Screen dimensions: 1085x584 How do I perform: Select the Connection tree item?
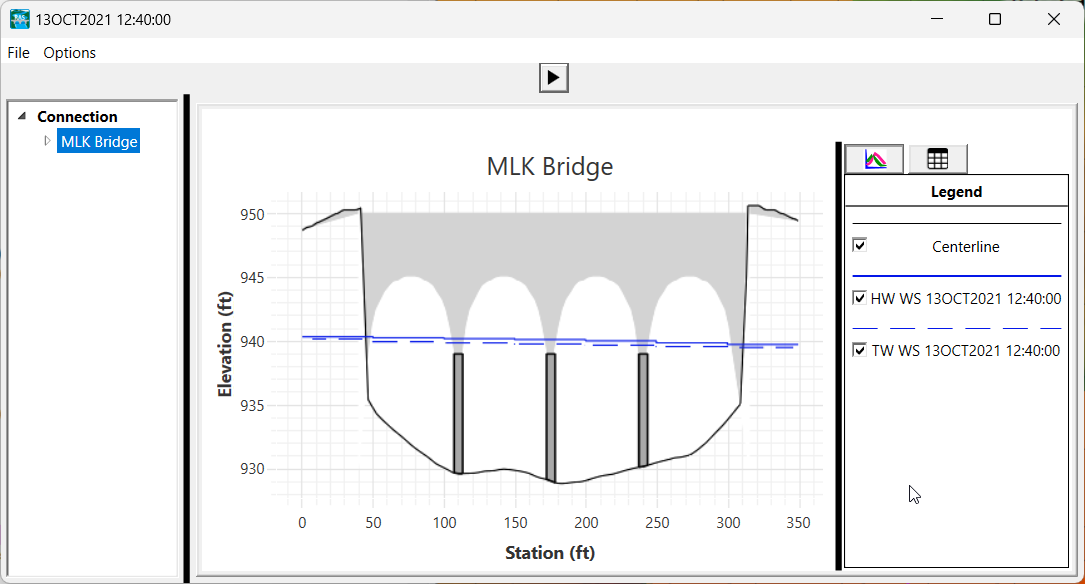tap(77, 117)
